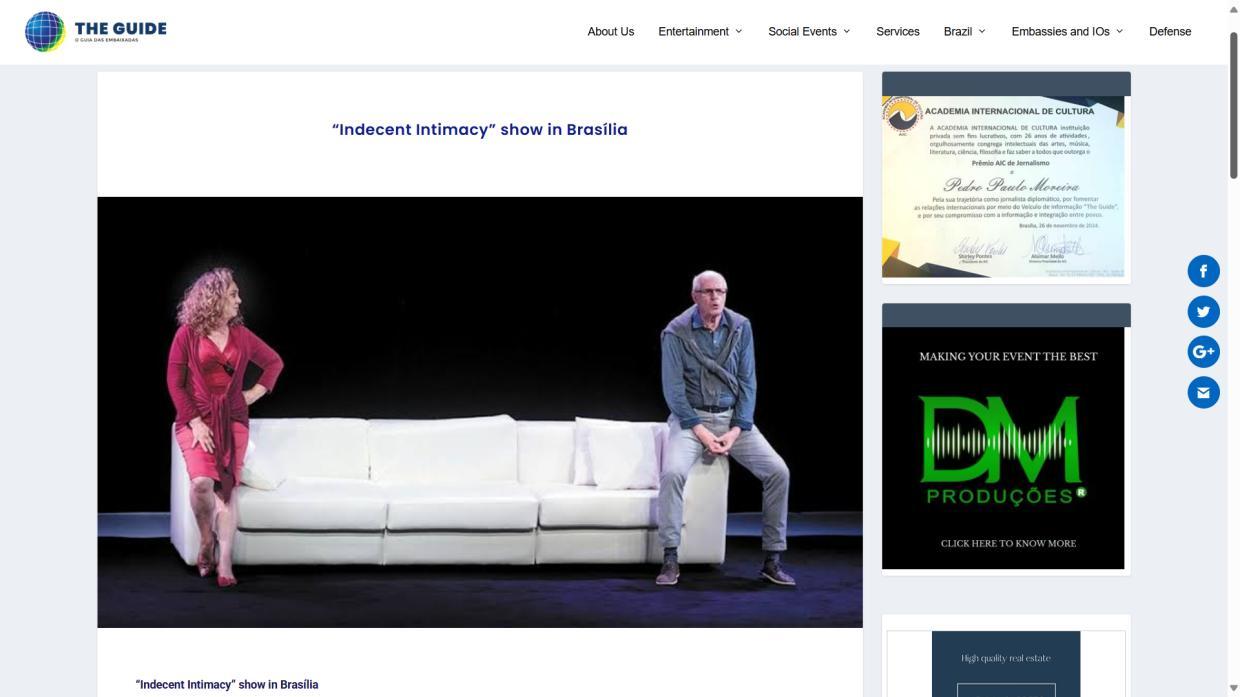Open the Services menu item

(898, 31)
